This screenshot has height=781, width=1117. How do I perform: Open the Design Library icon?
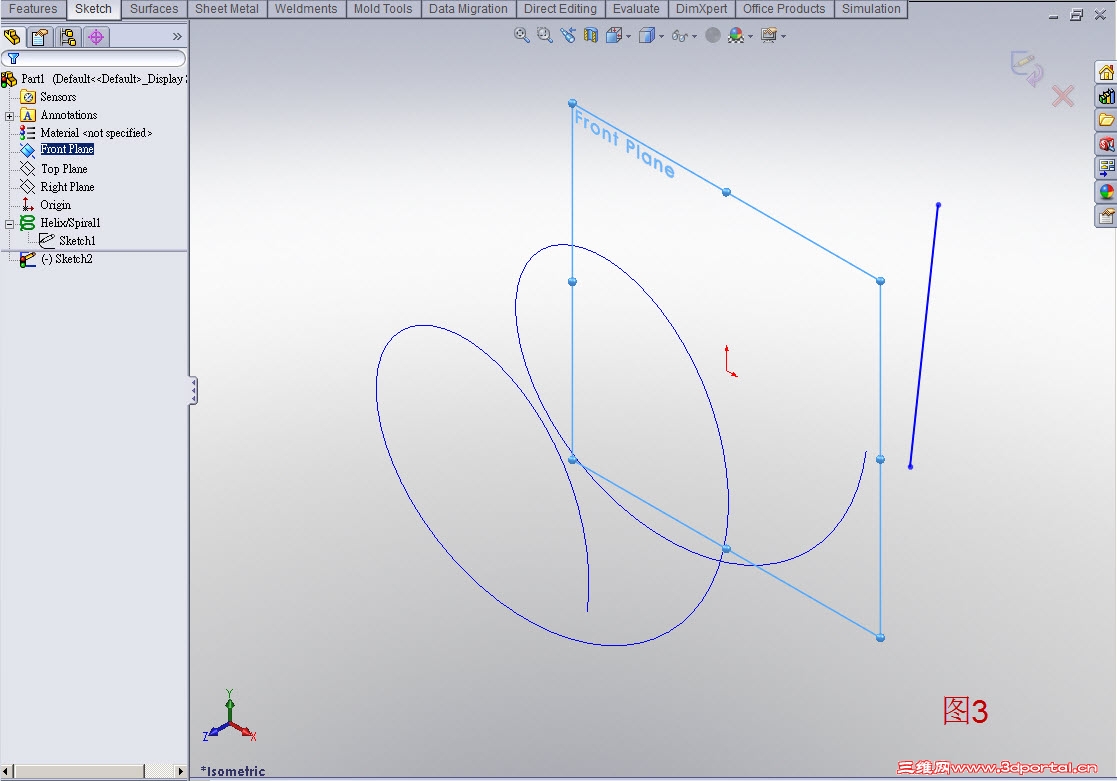[1106, 96]
